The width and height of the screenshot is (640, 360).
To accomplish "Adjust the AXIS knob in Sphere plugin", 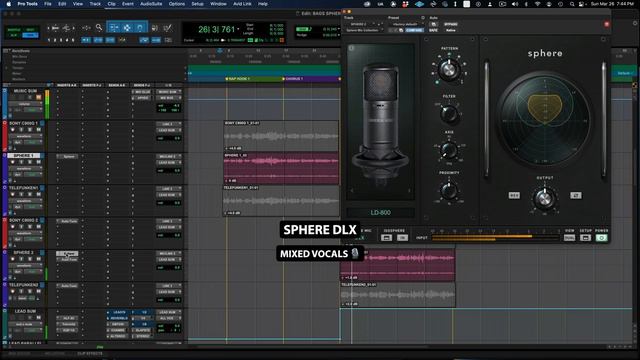I will coord(449,150).
